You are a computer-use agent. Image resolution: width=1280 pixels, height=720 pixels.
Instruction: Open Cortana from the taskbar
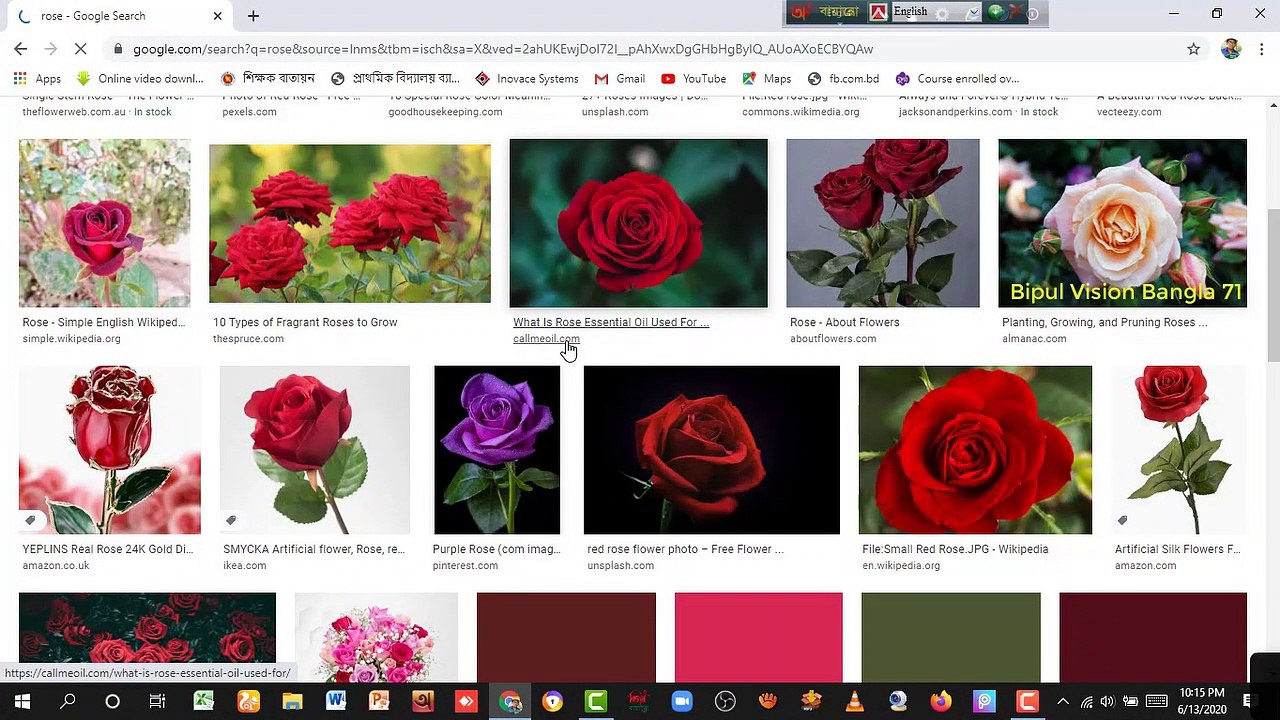(112, 701)
